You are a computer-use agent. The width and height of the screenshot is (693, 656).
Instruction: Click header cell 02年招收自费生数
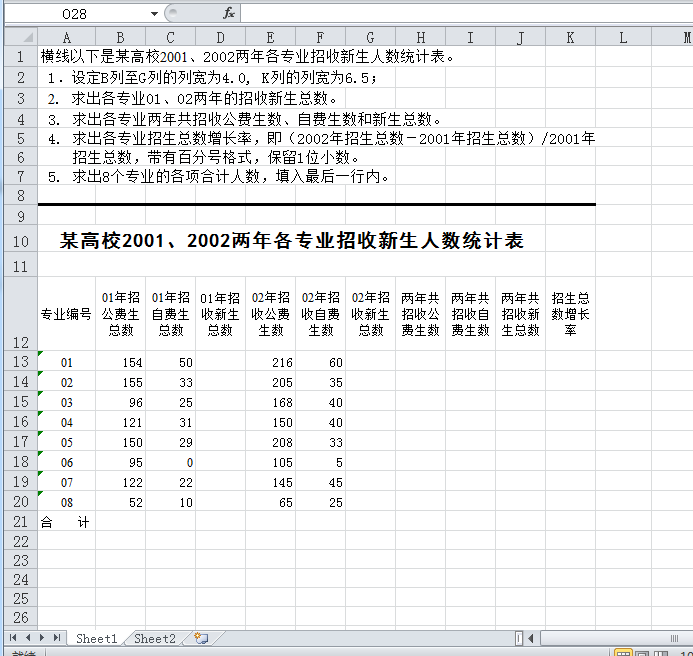(x=320, y=314)
